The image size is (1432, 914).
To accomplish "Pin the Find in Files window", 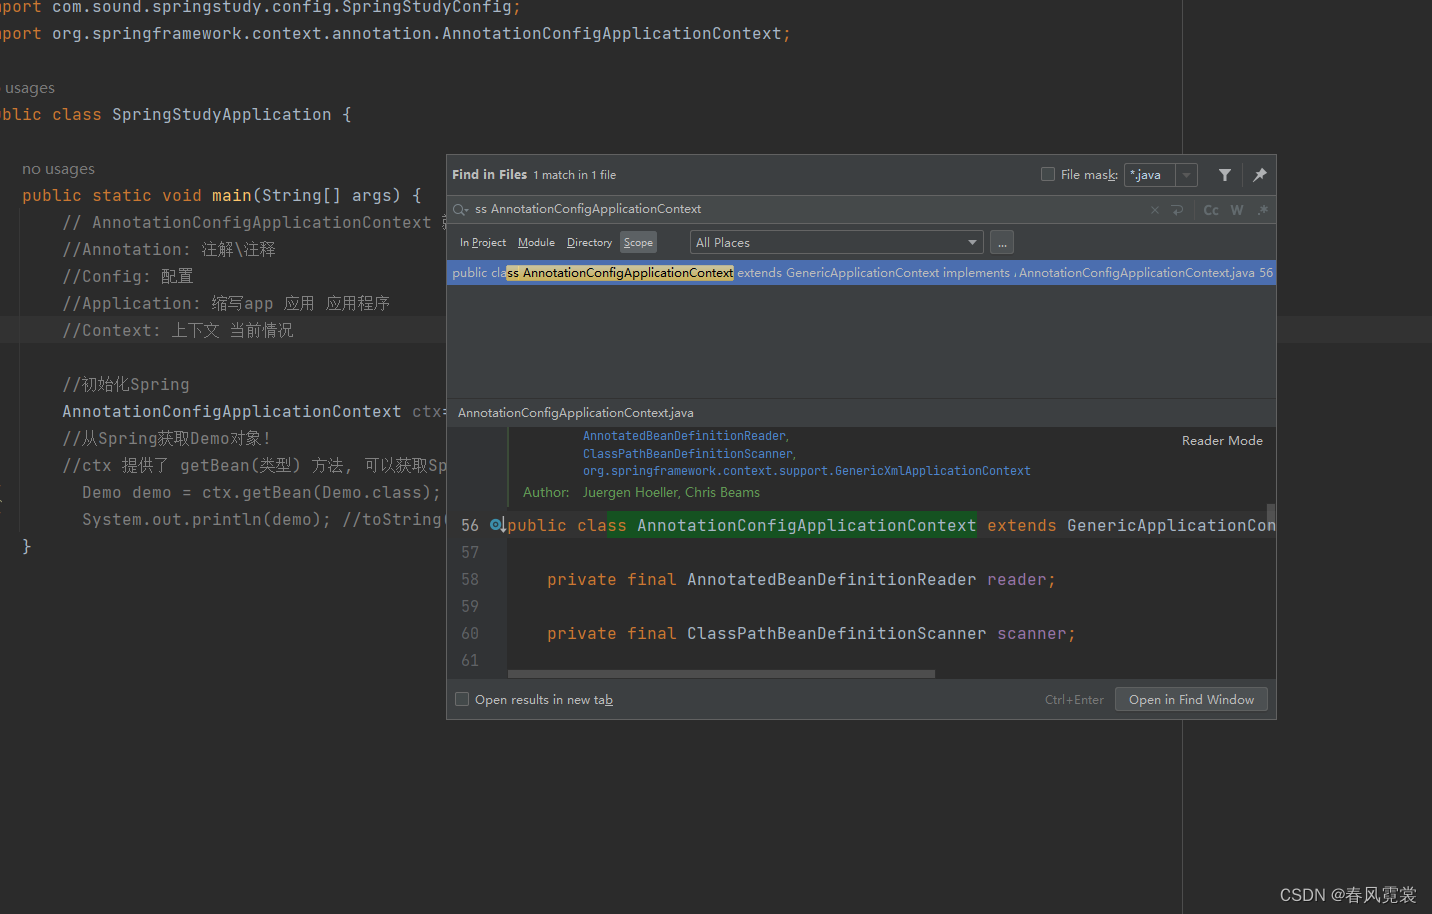I will [x=1260, y=175].
